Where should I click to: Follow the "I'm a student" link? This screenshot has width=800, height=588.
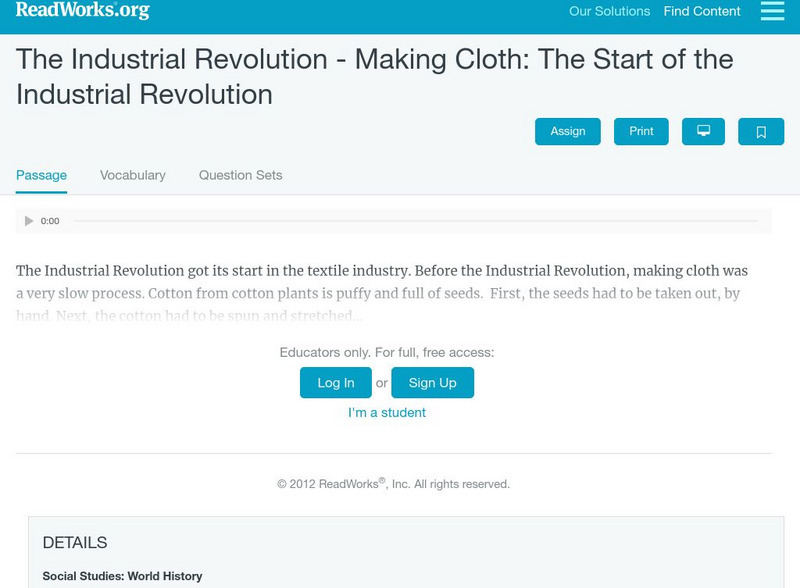[x=387, y=413]
